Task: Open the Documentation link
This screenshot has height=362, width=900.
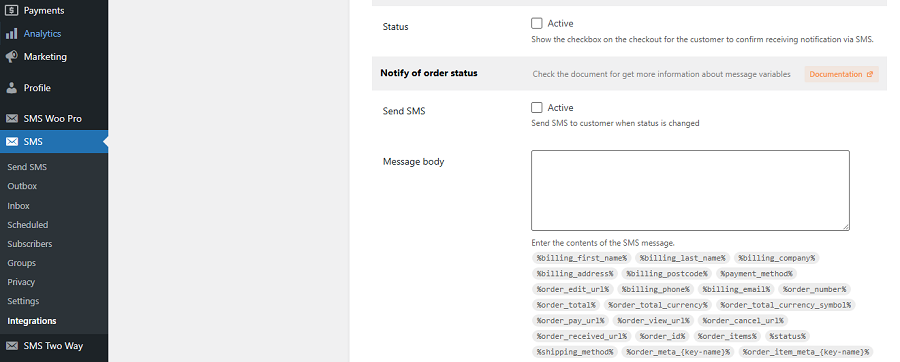Action: 841,74
